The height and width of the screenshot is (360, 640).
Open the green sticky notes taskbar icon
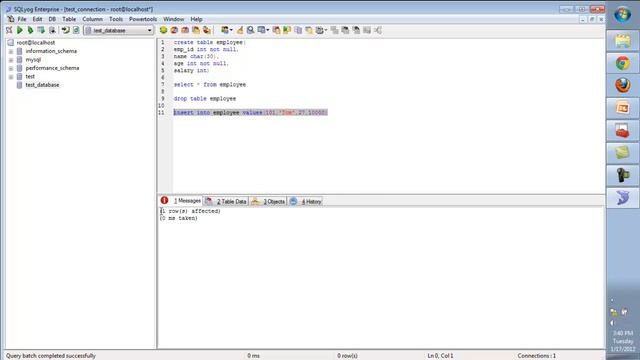(x=623, y=153)
